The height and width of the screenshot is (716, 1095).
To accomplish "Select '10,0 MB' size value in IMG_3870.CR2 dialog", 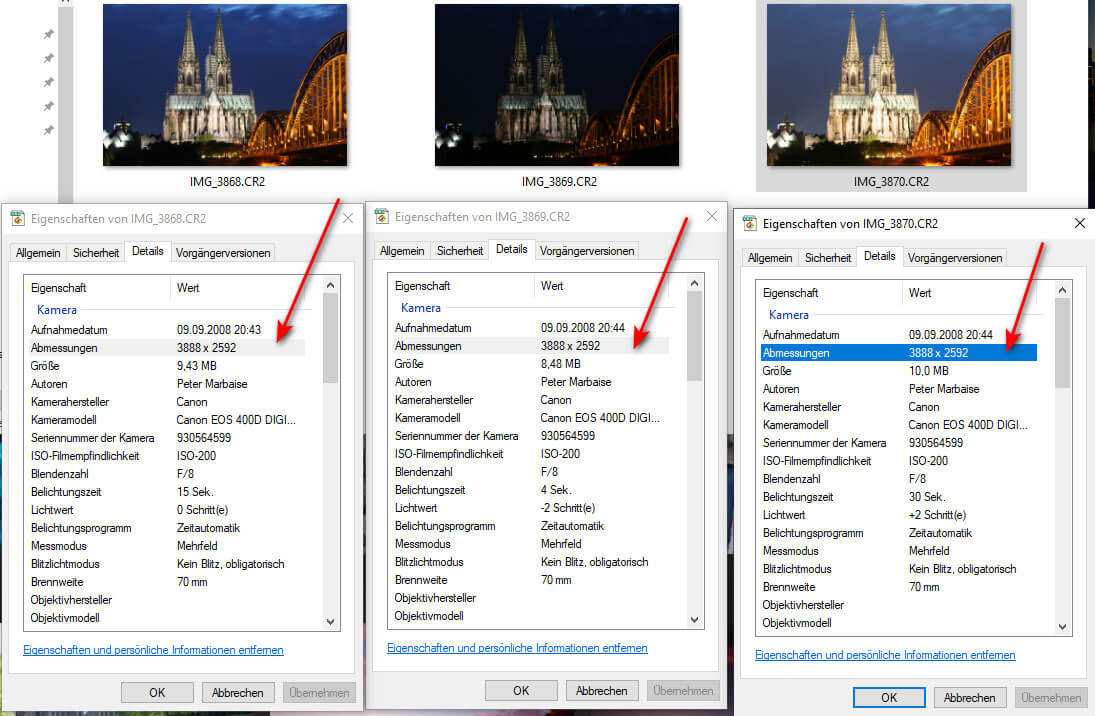I will [928, 370].
